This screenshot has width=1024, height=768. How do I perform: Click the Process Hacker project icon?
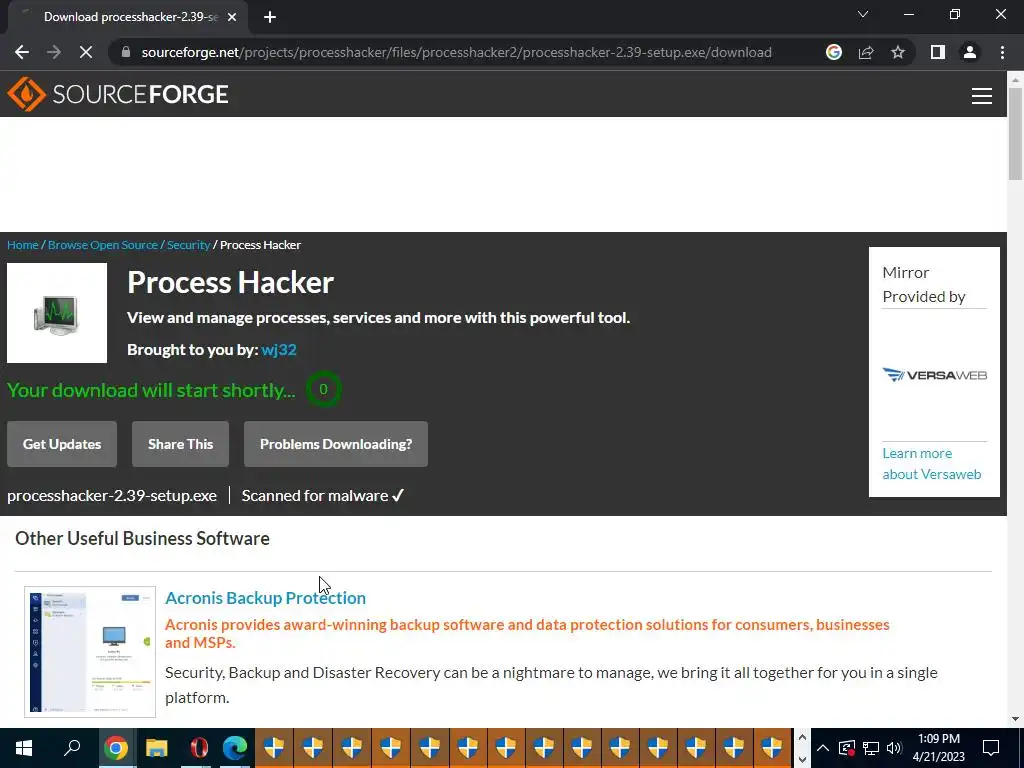tap(57, 313)
